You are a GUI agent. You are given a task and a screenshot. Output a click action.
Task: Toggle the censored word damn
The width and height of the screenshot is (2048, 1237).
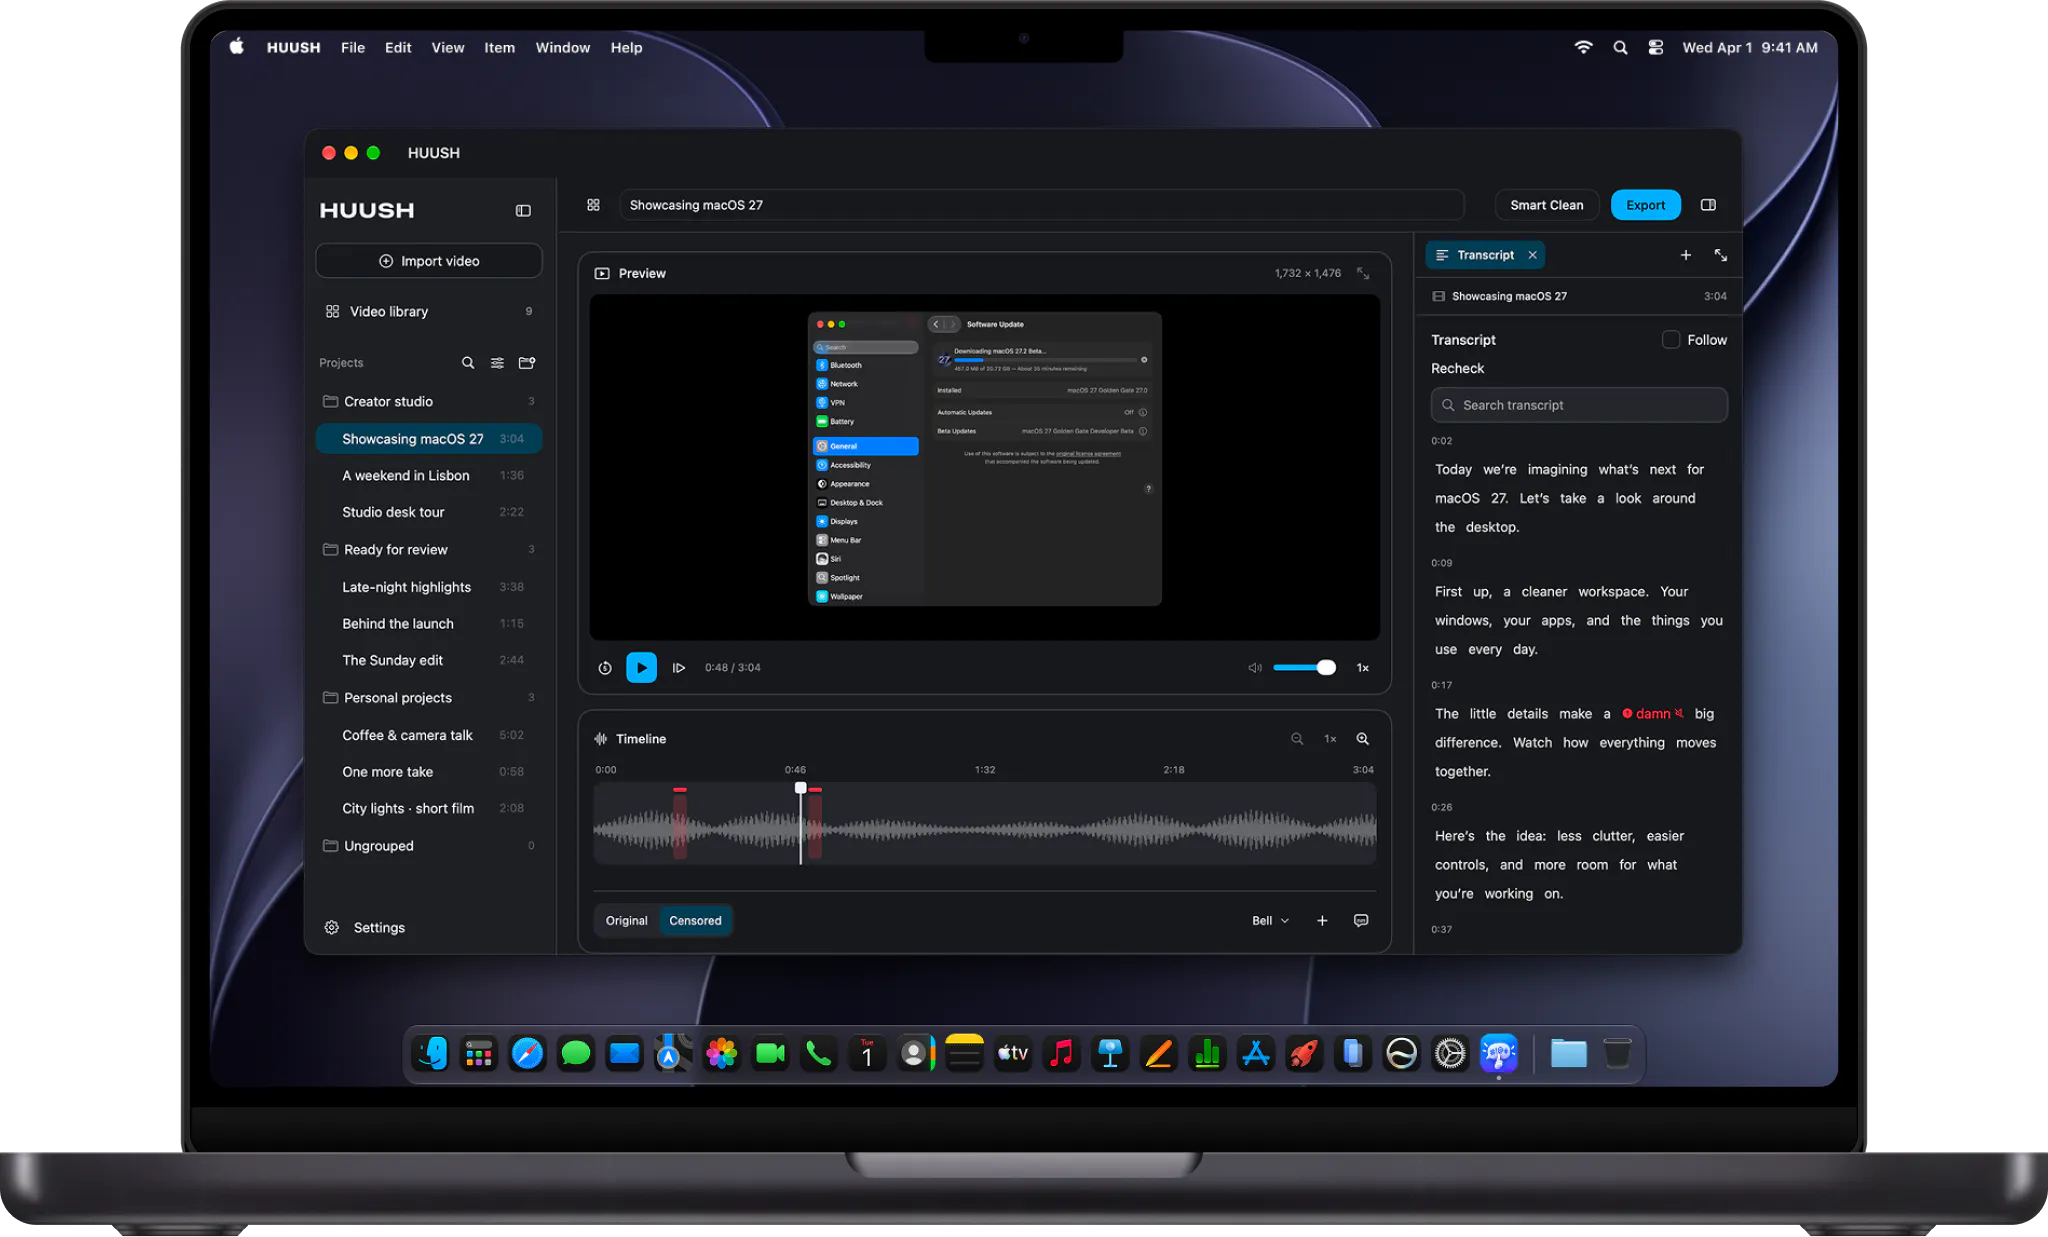pos(1652,714)
